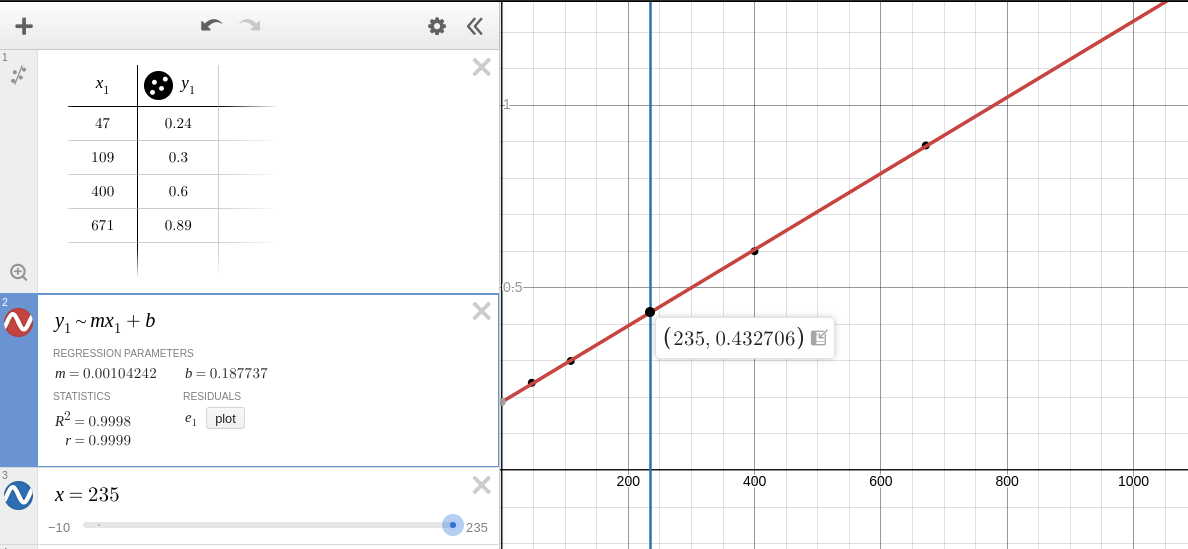Screen dimensions: 1188x549
Task: Toggle the y1 column point style icon
Action: (158, 85)
